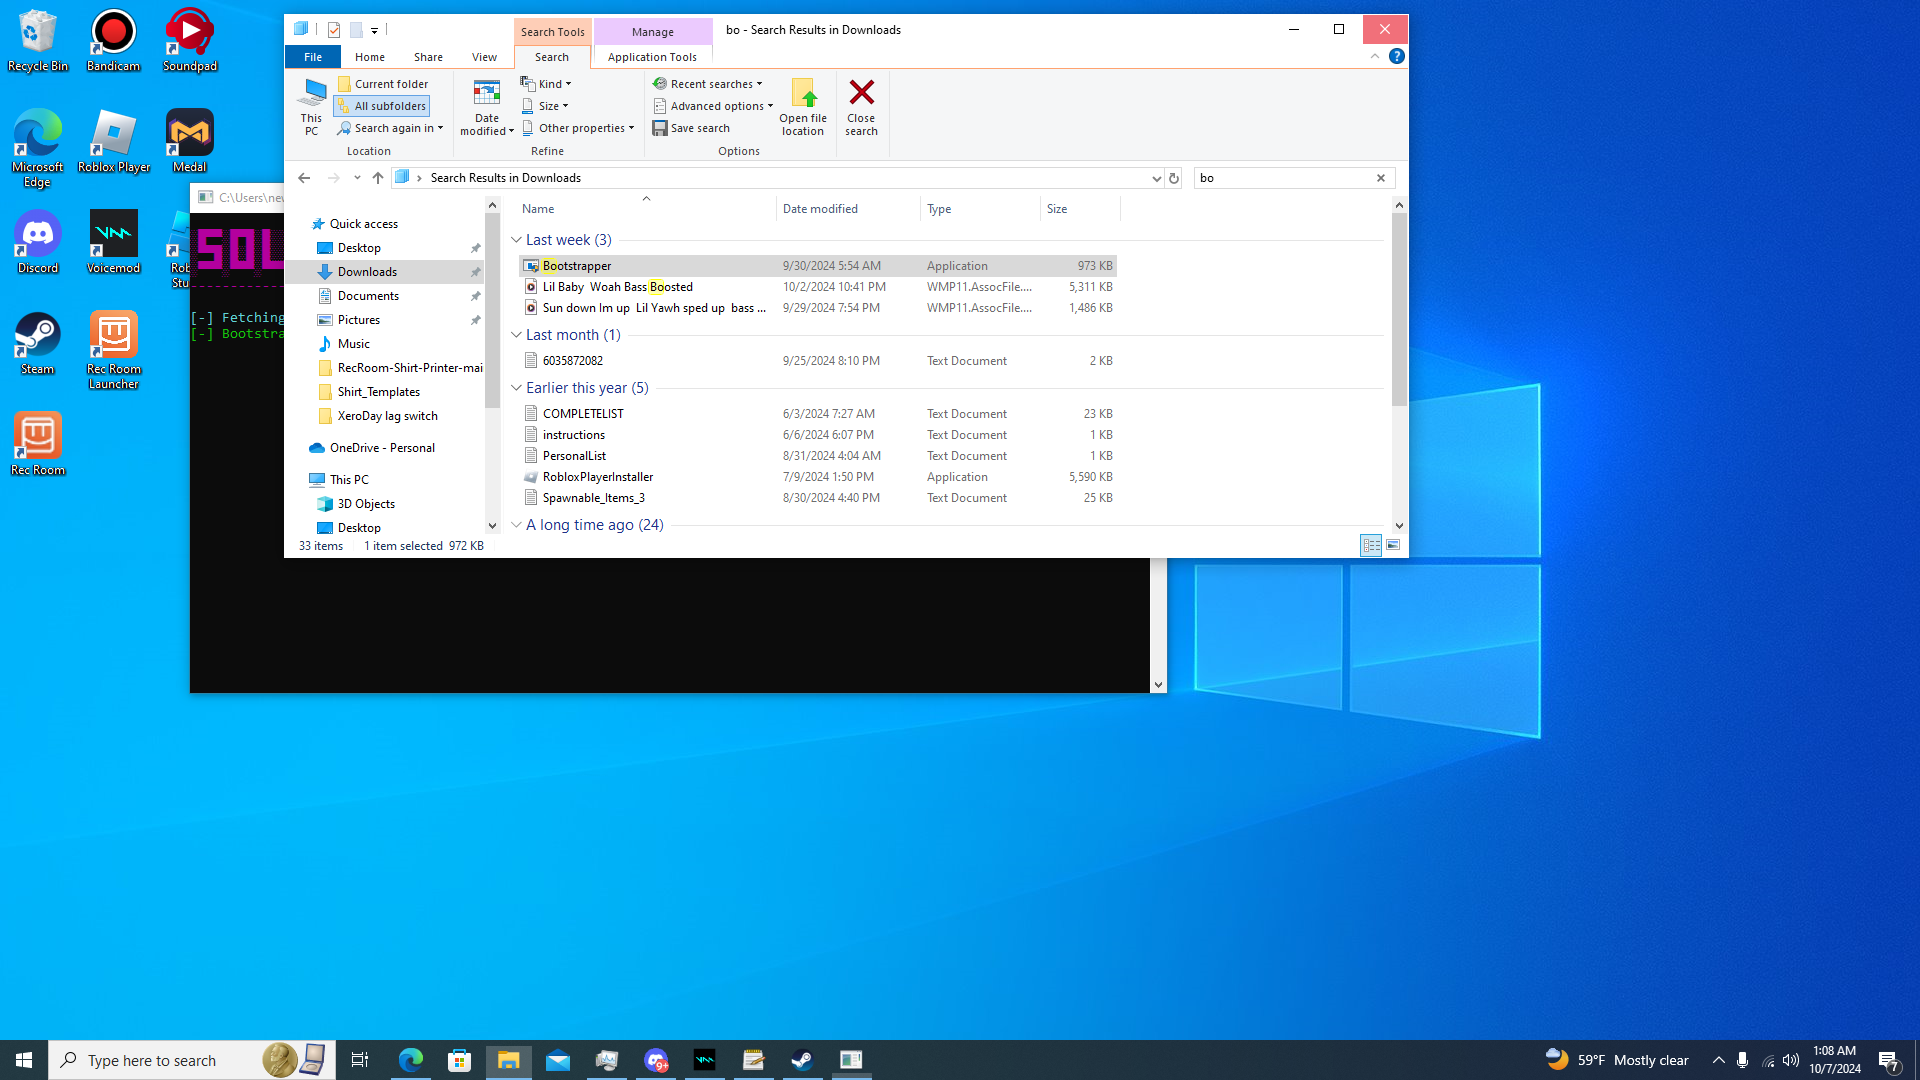Click the This PC location icon

point(311,94)
